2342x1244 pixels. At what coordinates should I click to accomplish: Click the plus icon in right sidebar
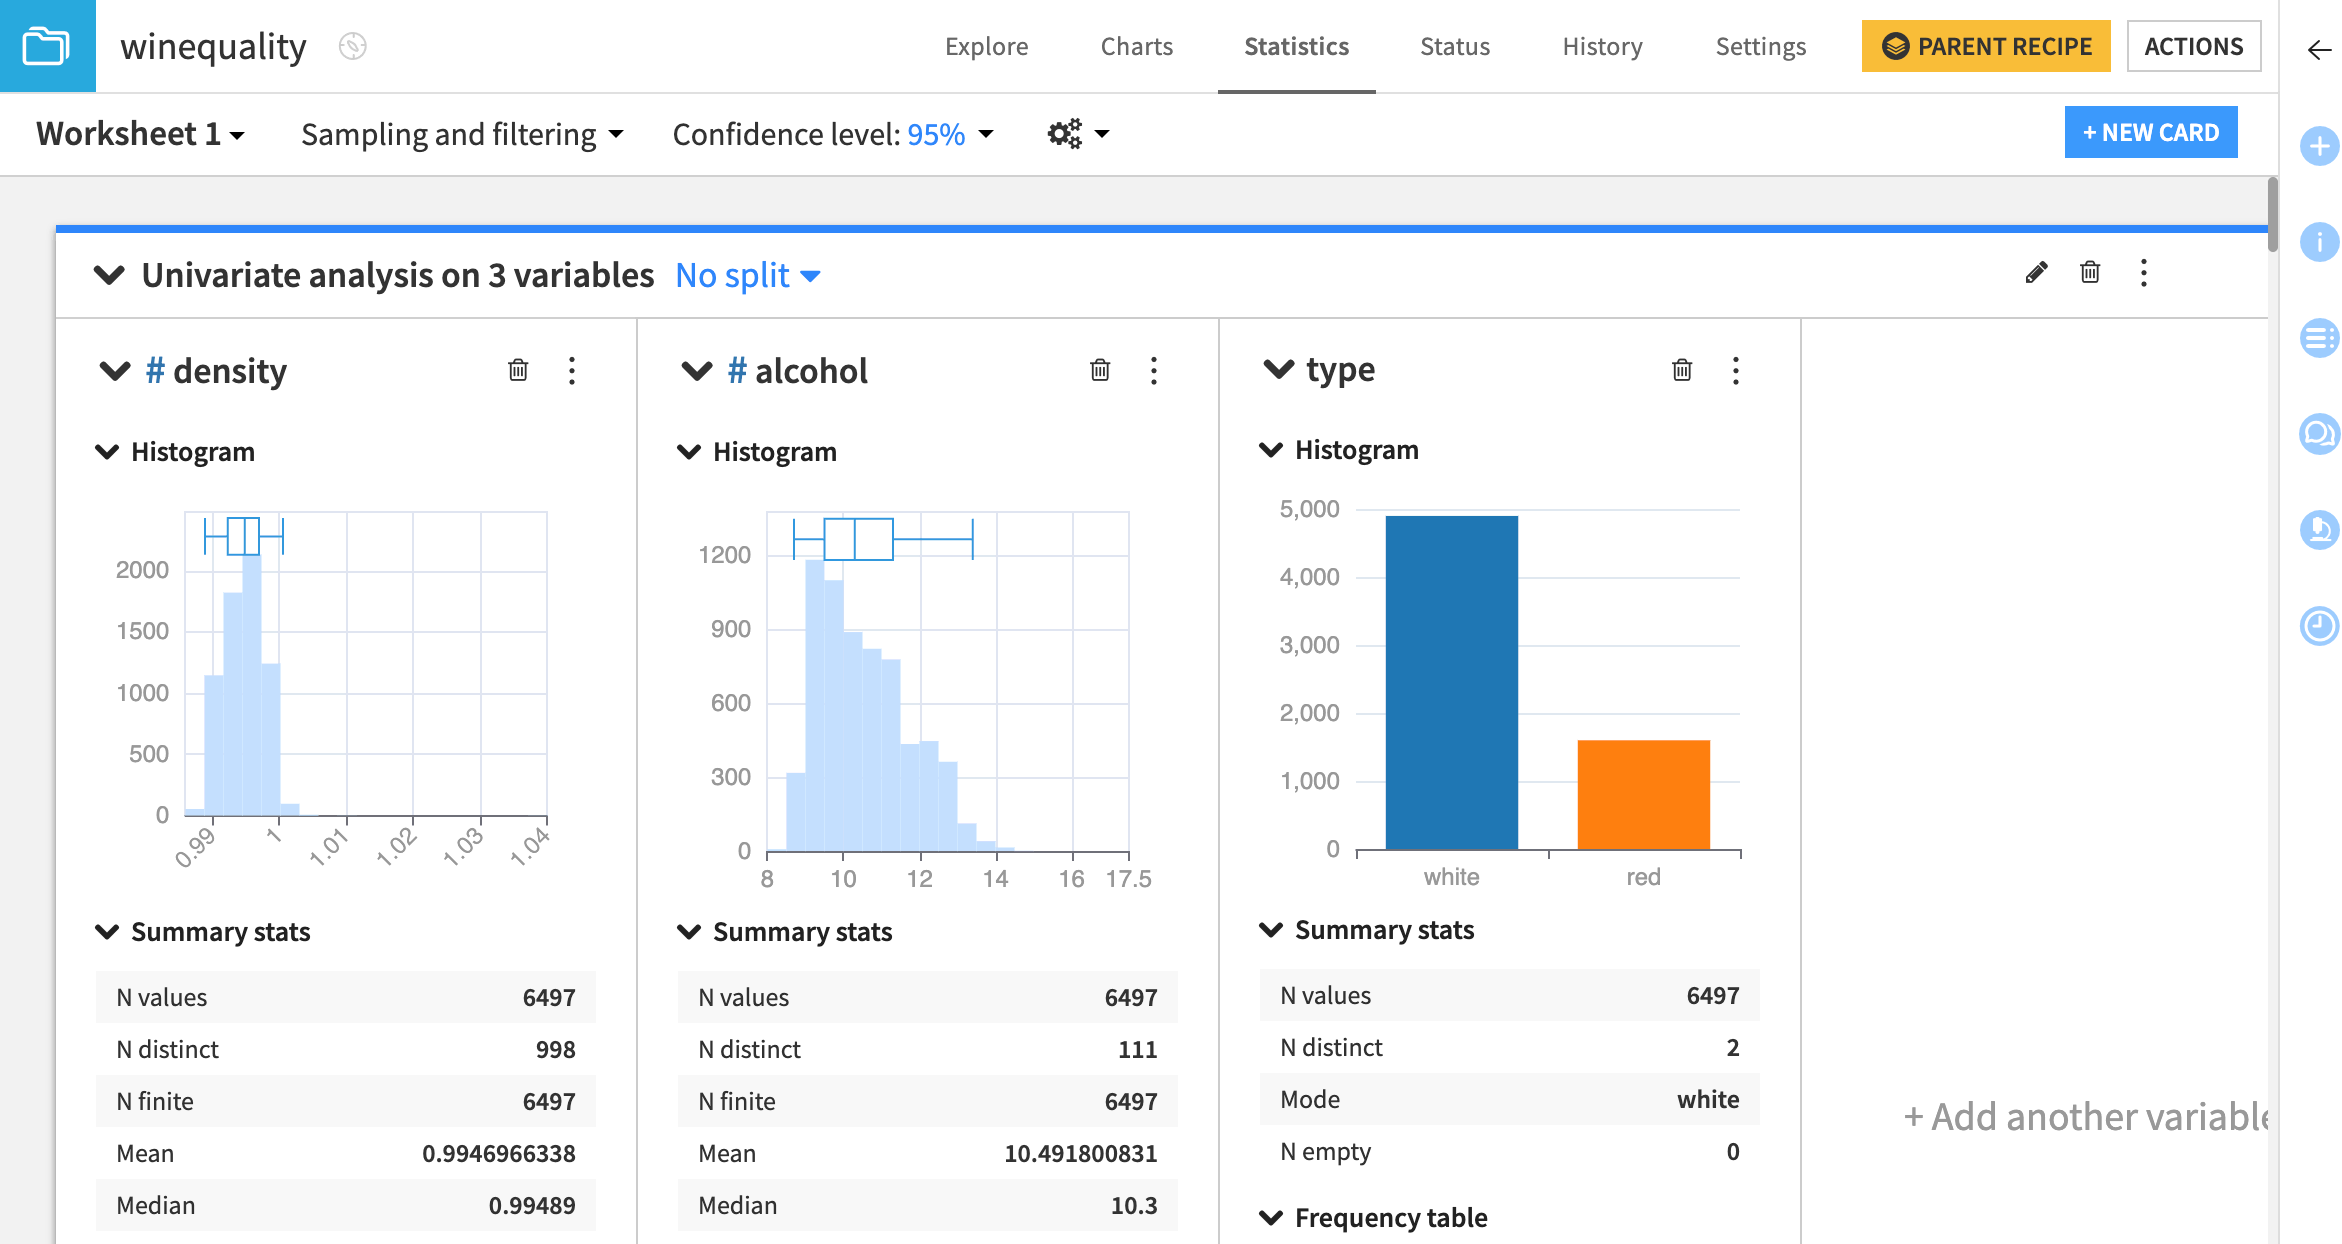tap(2320, 145)
